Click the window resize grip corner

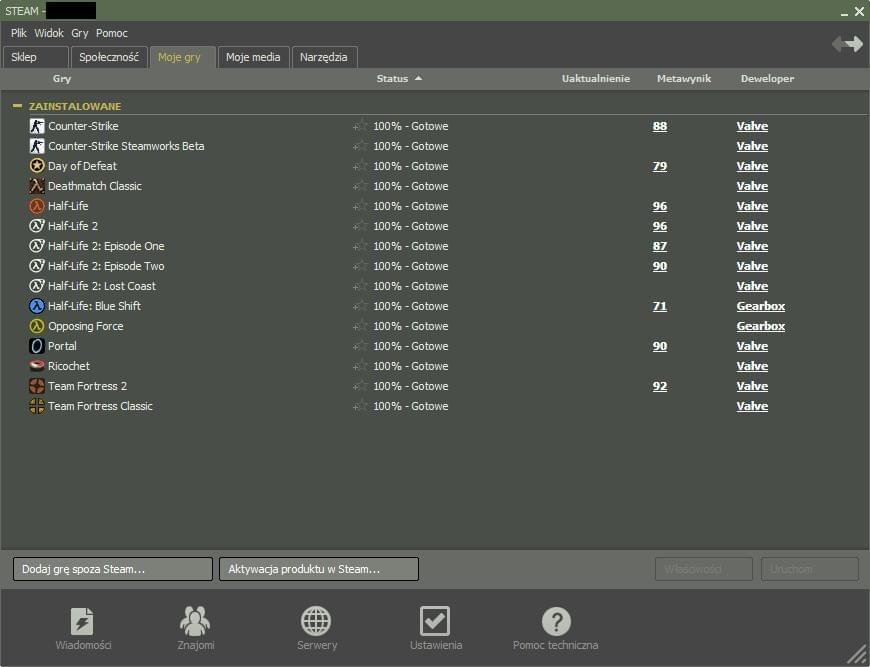tap(857, 655)
